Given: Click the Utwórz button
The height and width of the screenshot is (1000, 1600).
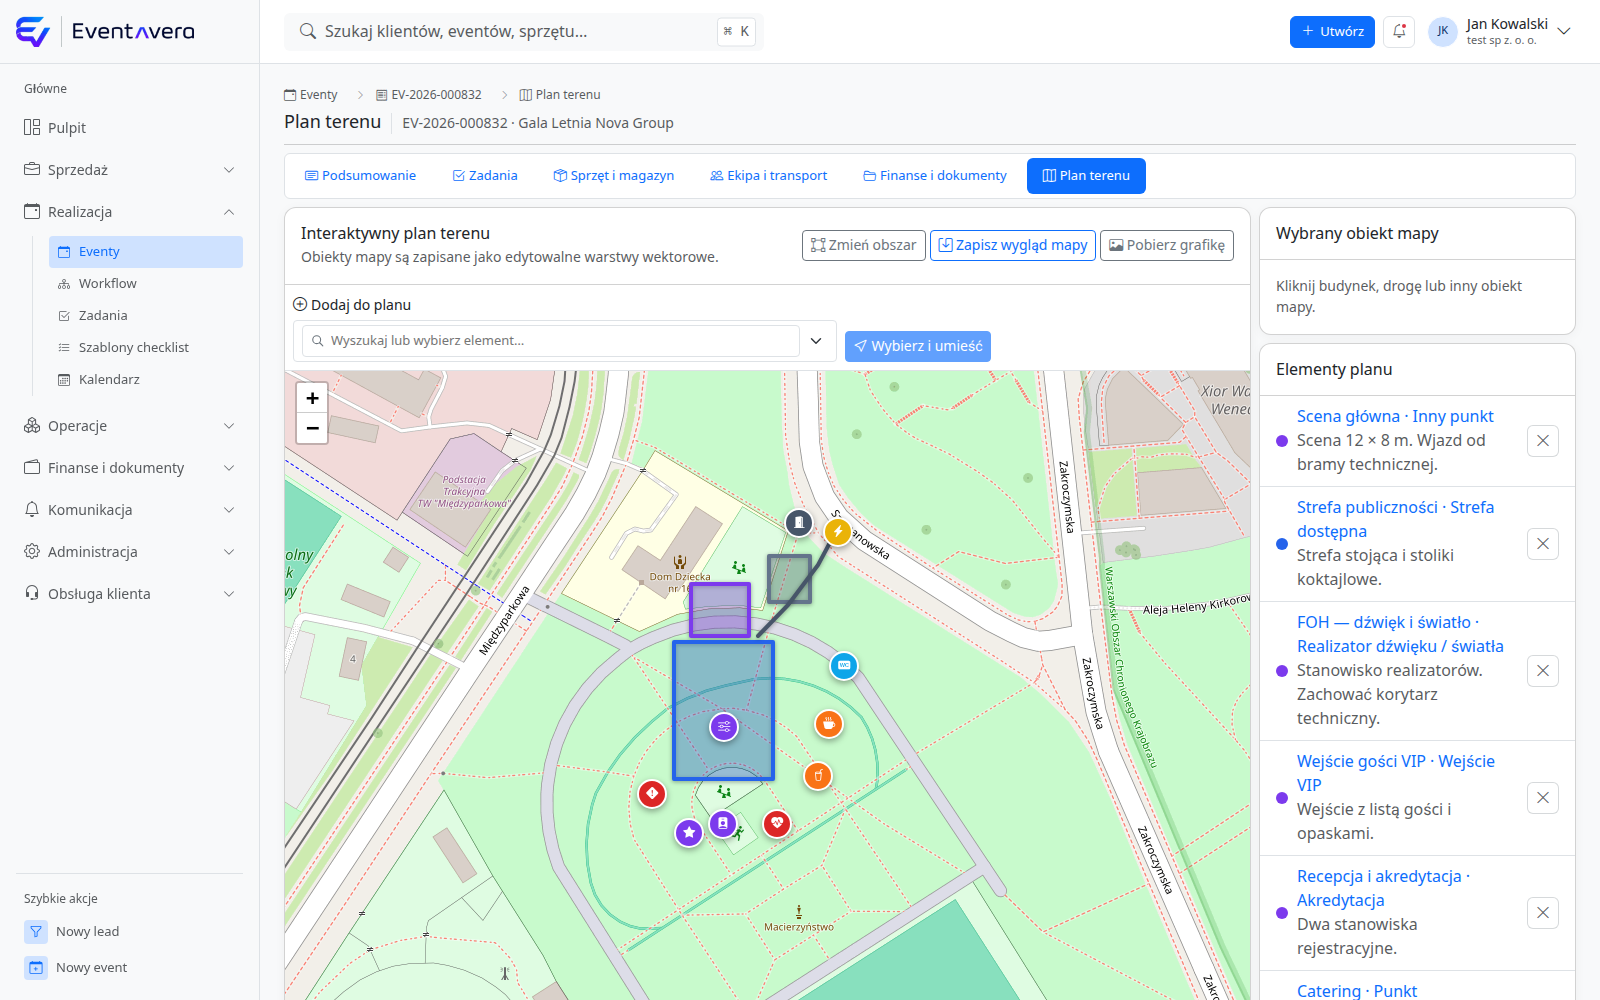Looking at the screenshot, I should point(1332,31).
